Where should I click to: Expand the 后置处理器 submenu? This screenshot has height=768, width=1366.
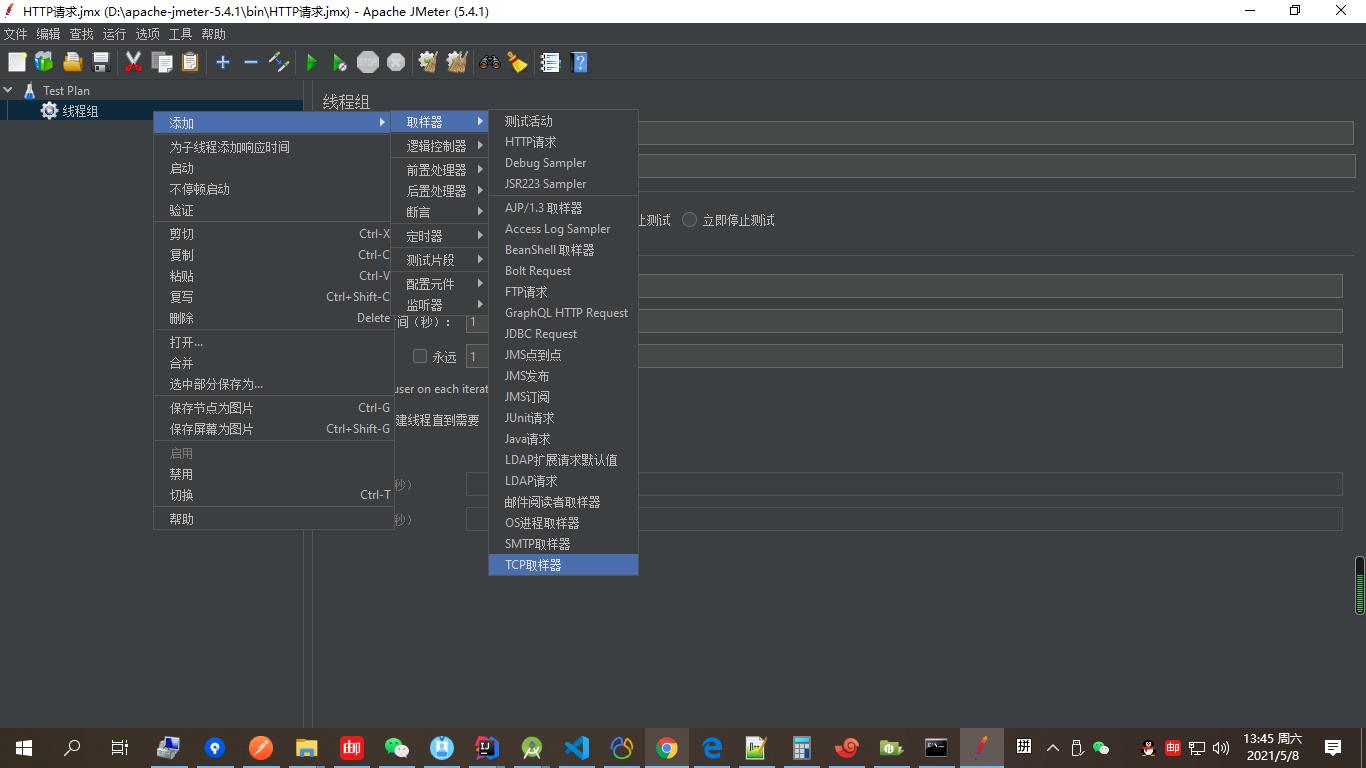point(439,191)
